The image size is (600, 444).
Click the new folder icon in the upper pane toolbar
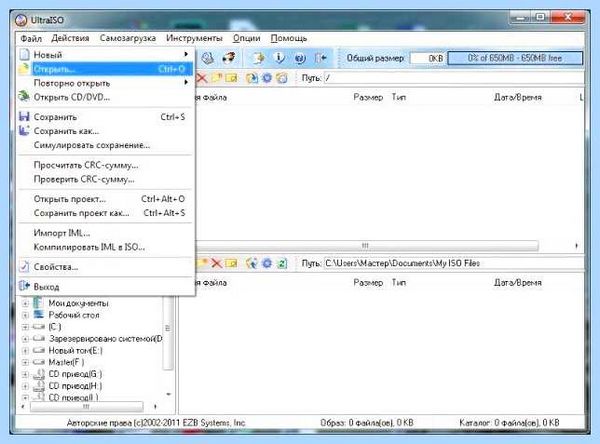point(216,78)
